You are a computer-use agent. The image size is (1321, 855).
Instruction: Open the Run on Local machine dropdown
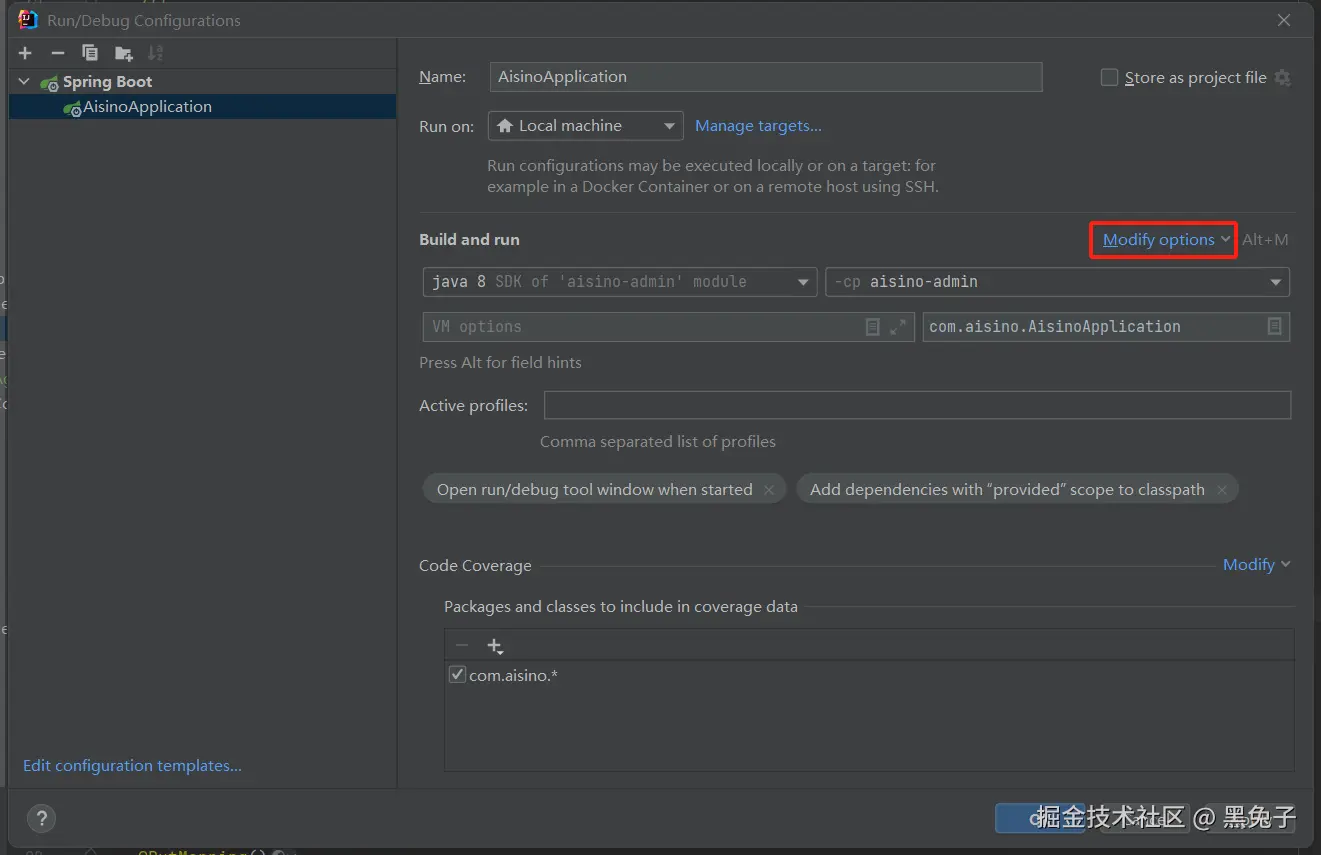pos(585,126)
